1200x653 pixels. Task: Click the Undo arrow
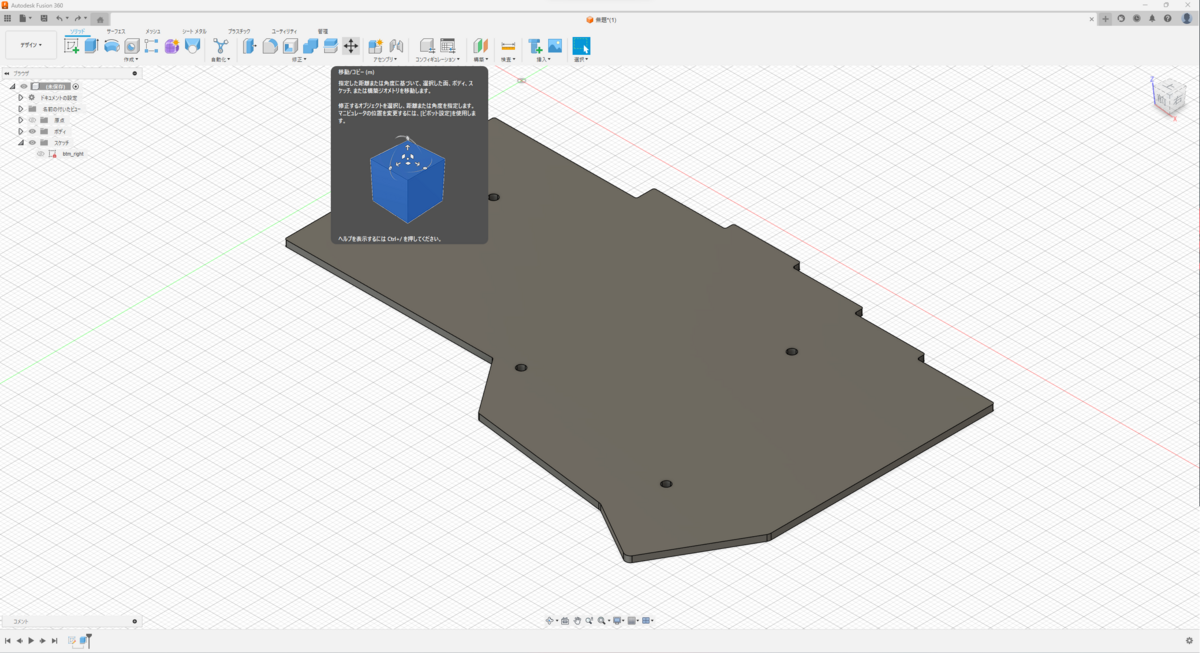point(59,18)
